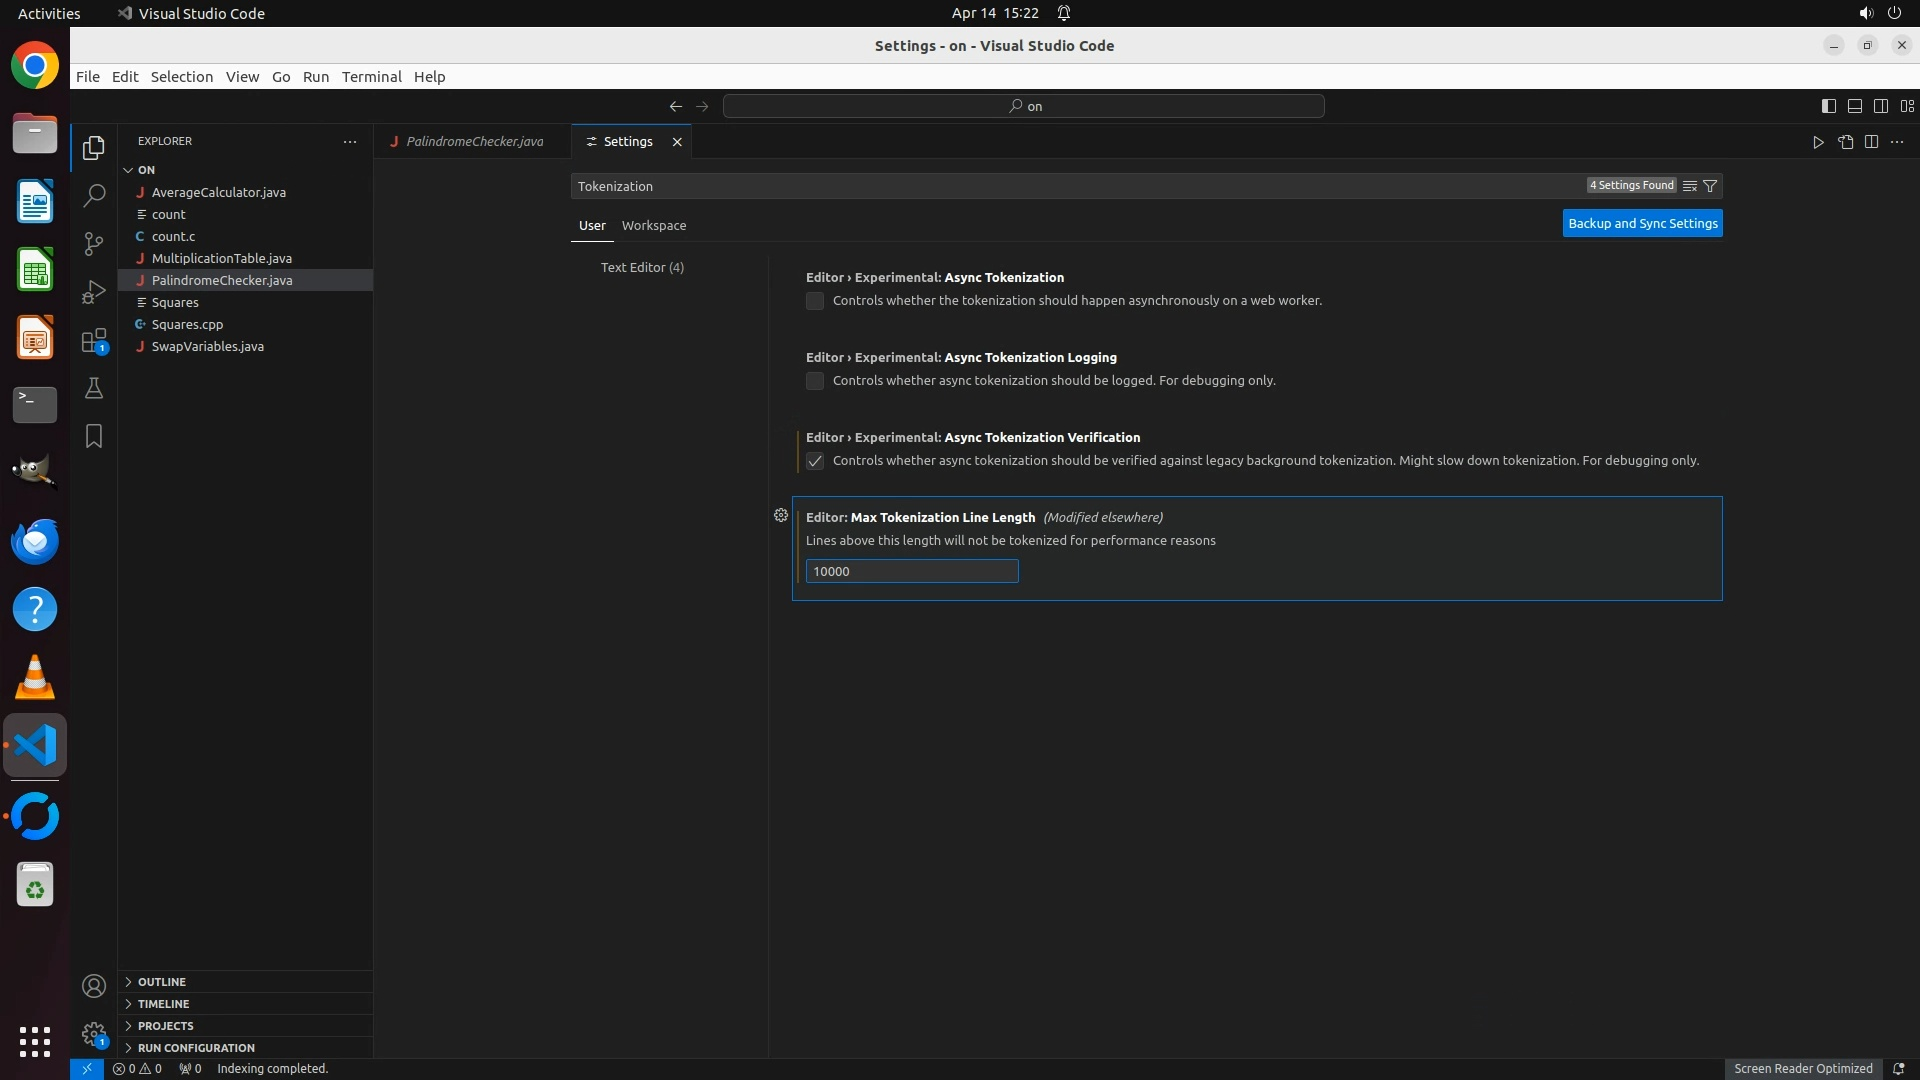This screenshot has height=1080, width=1920.
Task: Open the Search view in activity bar
Action: [x=94, y=195]
